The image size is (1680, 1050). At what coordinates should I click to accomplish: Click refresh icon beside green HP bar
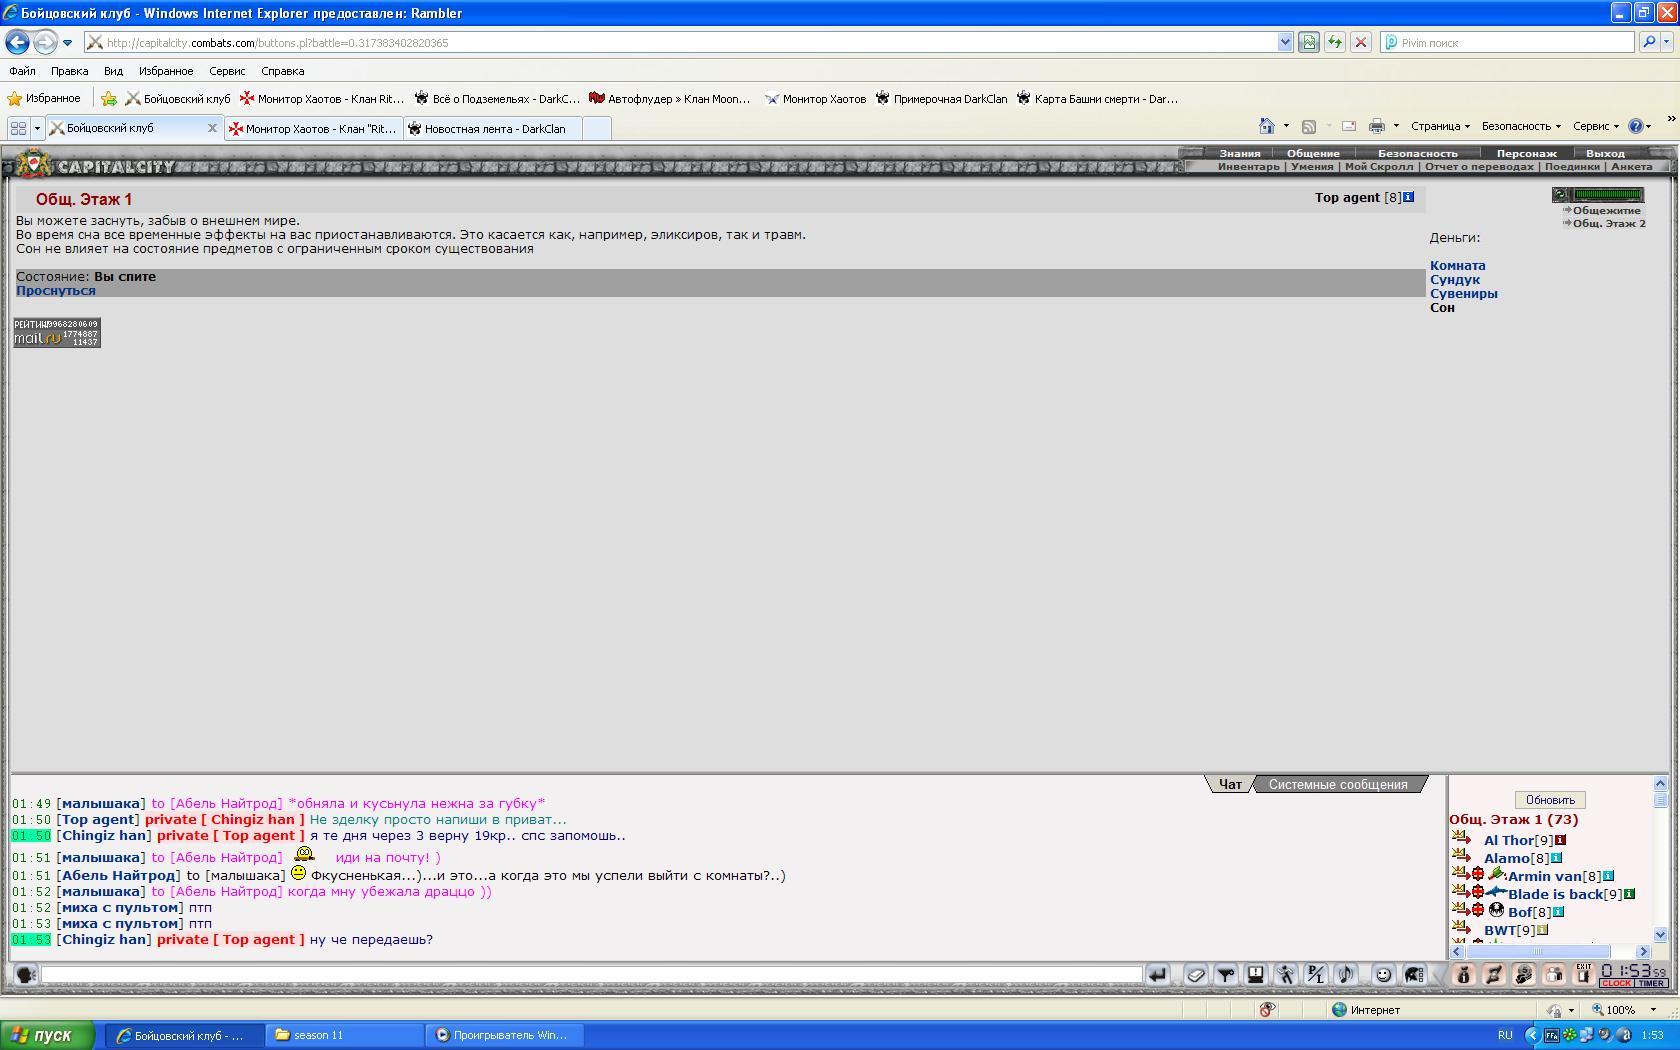[1560, 195]
